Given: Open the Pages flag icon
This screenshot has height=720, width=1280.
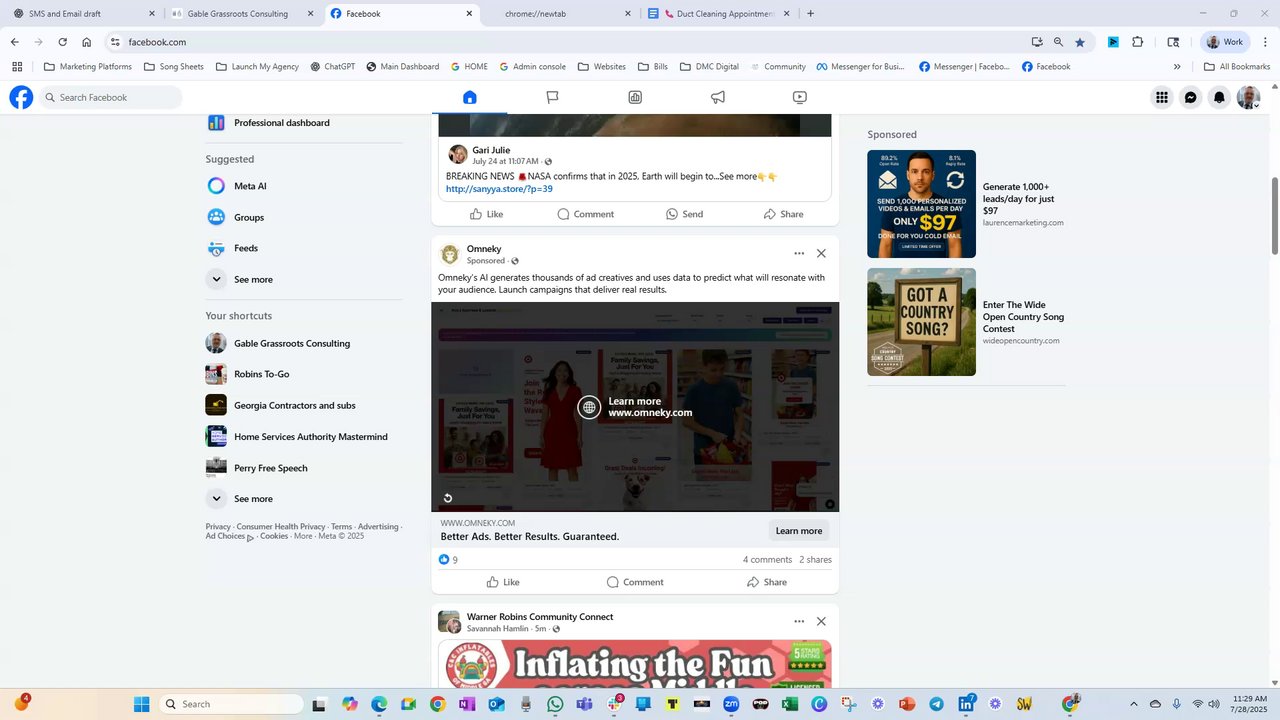Looking at the screenshot, I should tap(552, 97).
